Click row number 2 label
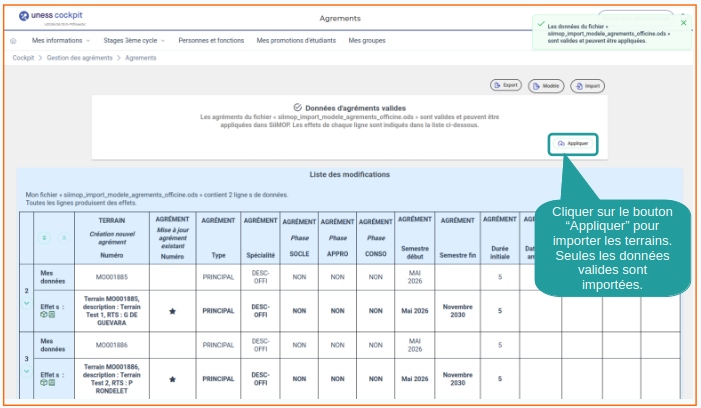 pyautogui.click(x=26, y=291)
